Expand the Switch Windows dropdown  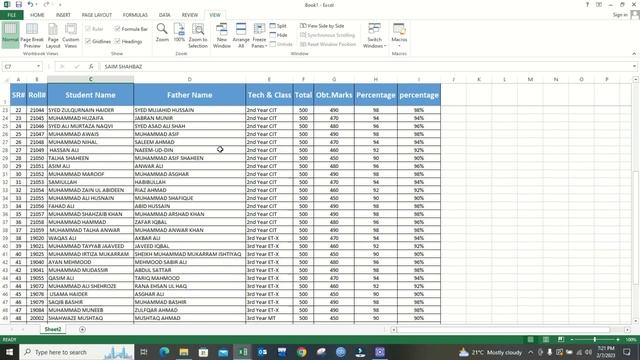pos(374,43)
